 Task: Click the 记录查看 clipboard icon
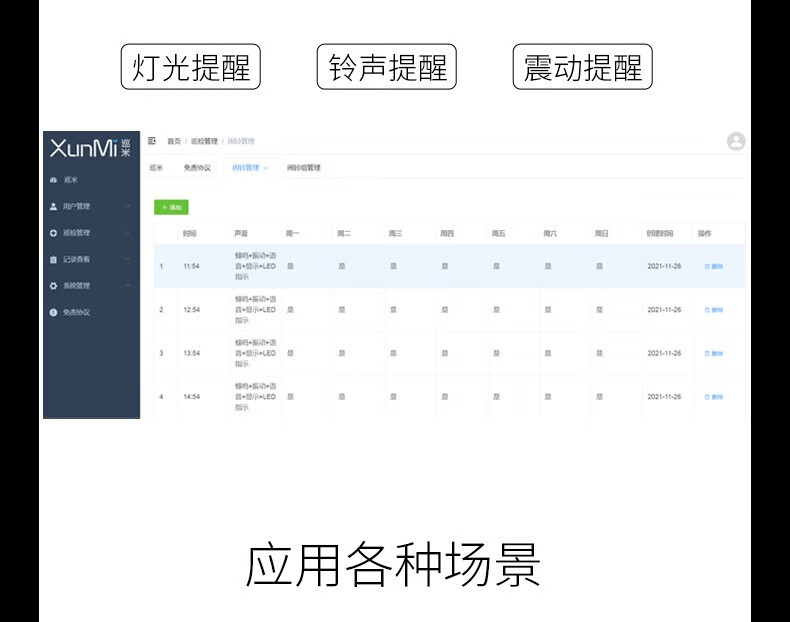coord(53,259)
